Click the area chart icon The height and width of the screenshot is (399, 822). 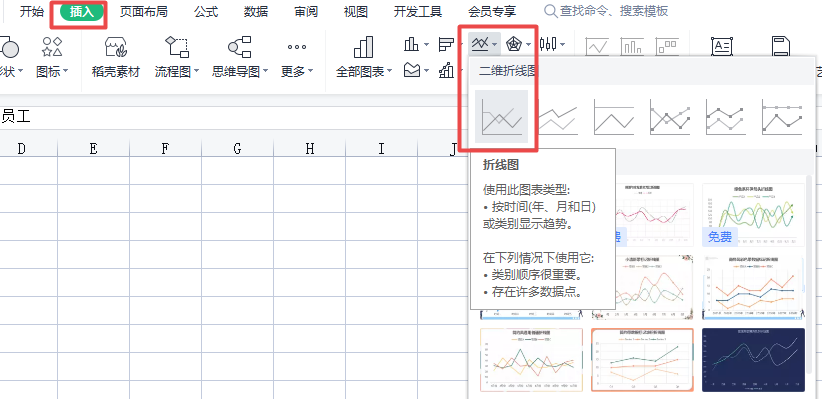pyautogui.click(x=412, y=70)
